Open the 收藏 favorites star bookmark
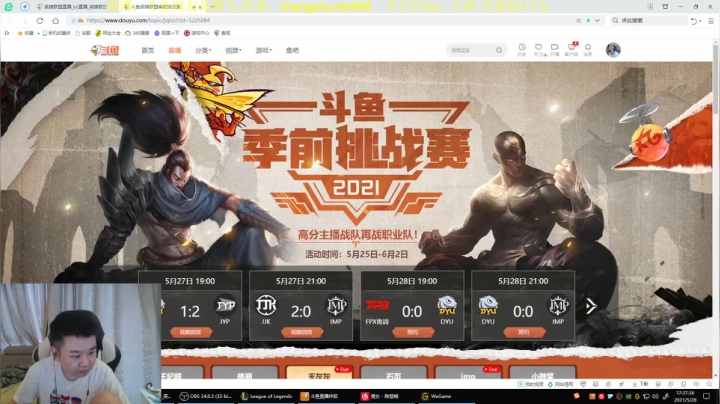The image size is (720, 404). click(x=26, y=33)
